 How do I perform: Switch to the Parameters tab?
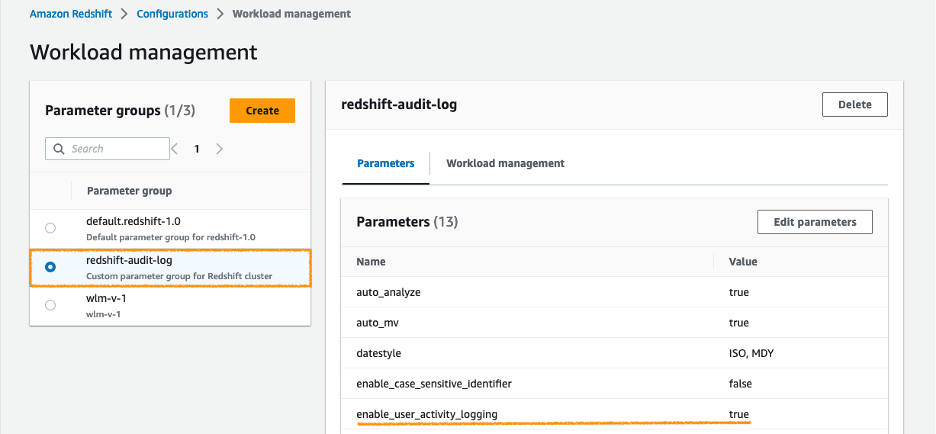point(385,163)
